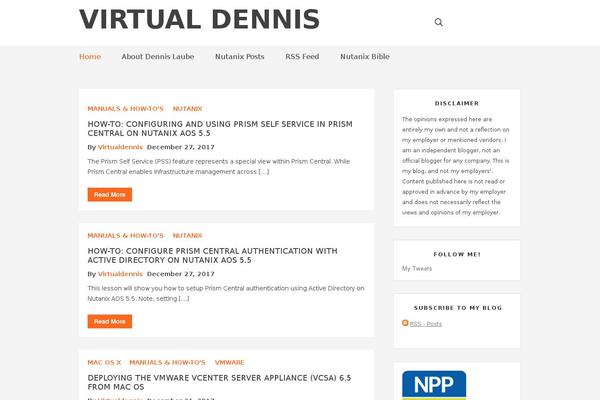Image resolution: width=600 pixels, height=400 pixels.
Task: Click the RSS - Posts link
Action: (x=426, y=324)
